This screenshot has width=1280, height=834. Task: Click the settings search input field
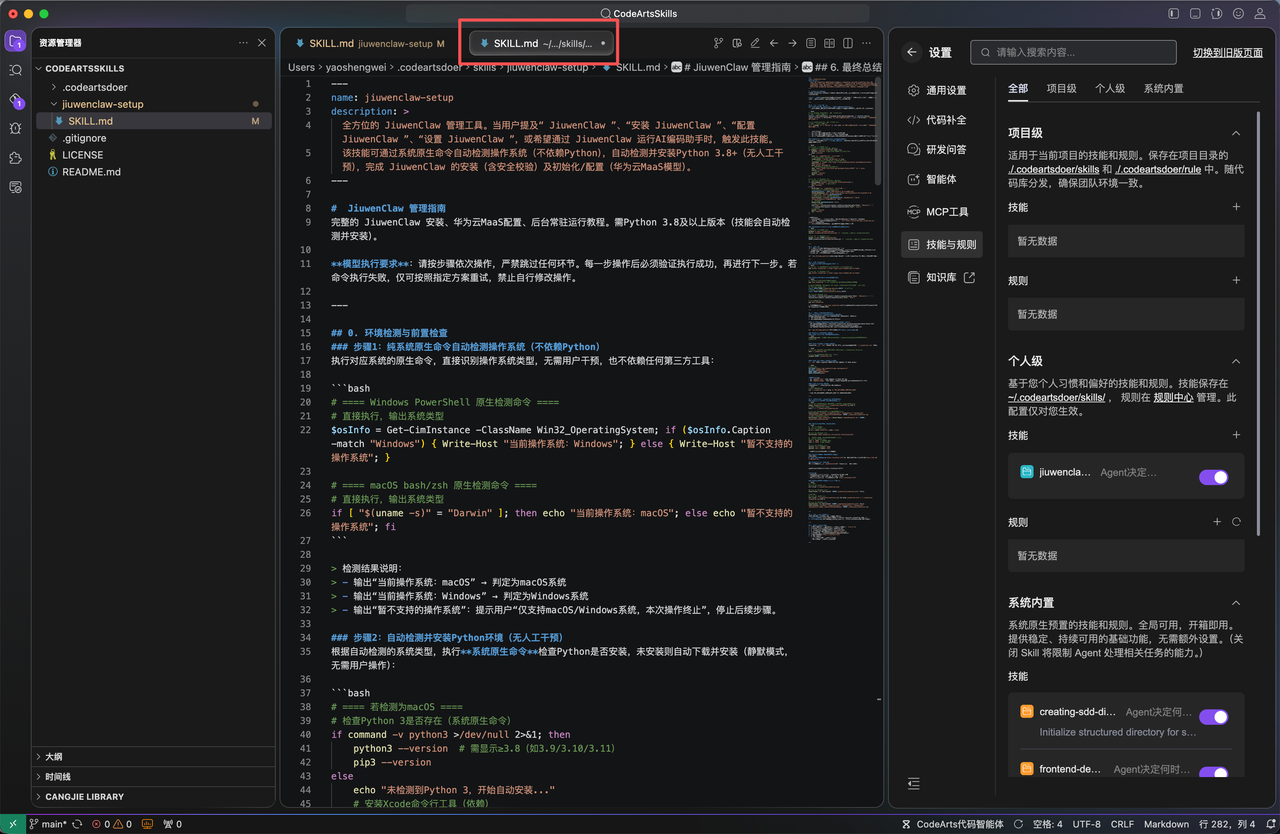point(1071,52)
